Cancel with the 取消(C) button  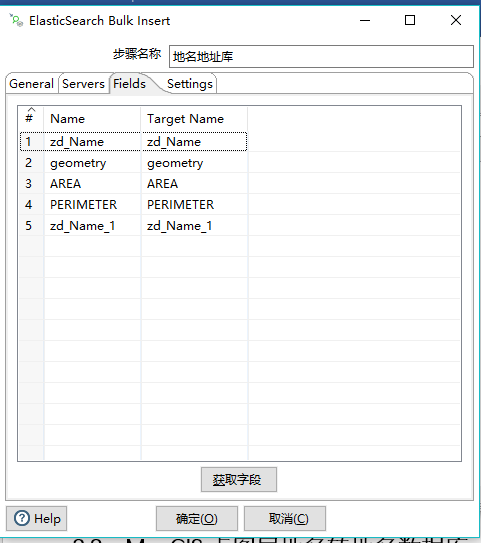285,518
